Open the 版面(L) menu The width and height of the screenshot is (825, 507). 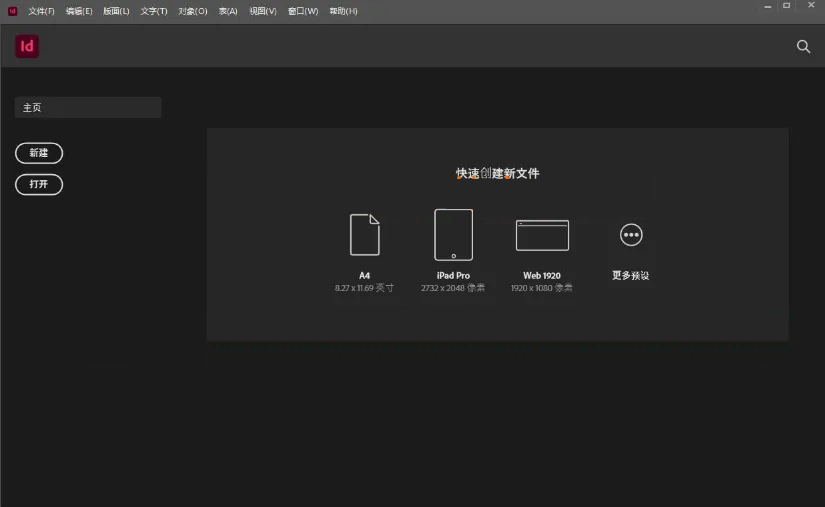[116, 11]
